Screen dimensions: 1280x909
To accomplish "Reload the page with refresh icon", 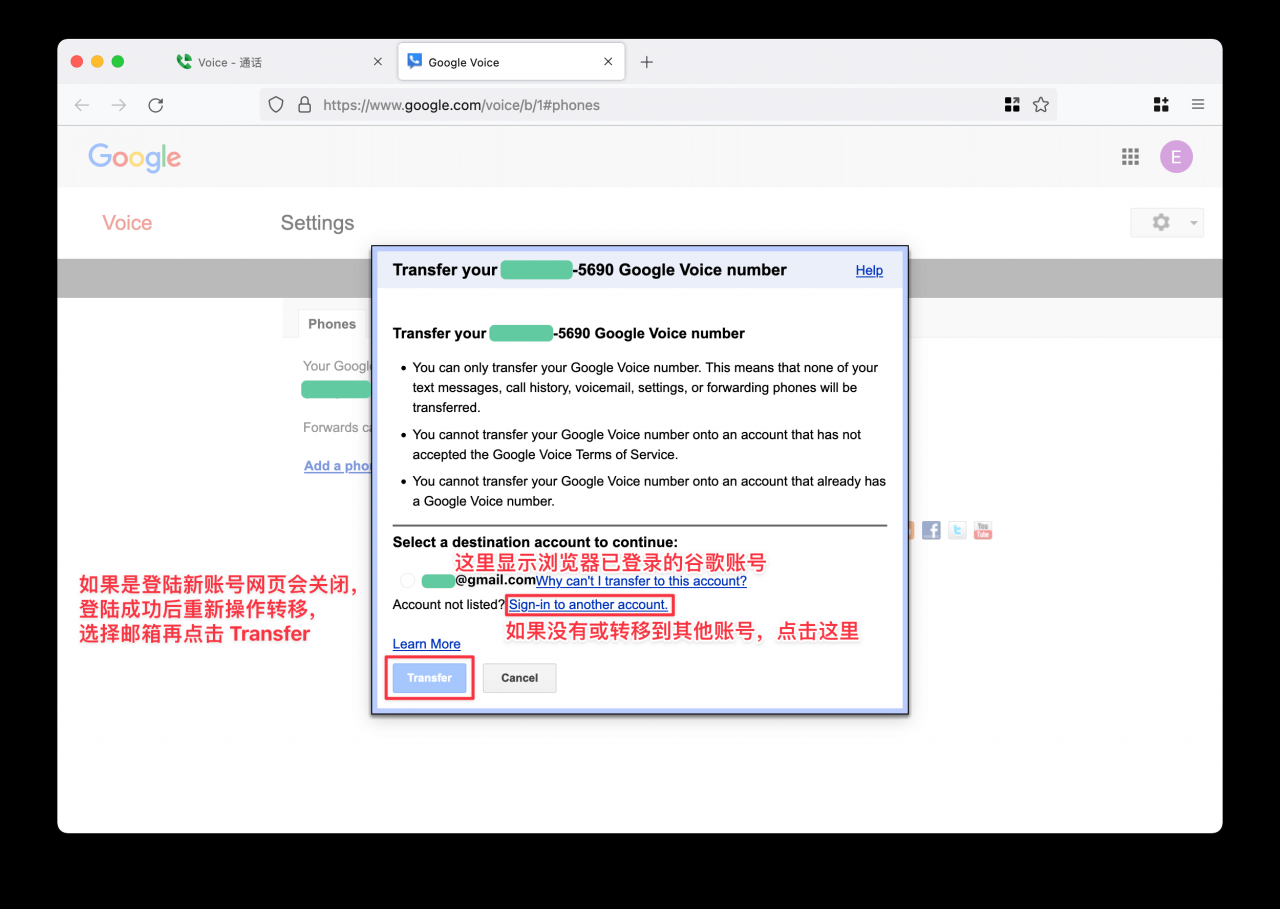I will tap(156, 105).
